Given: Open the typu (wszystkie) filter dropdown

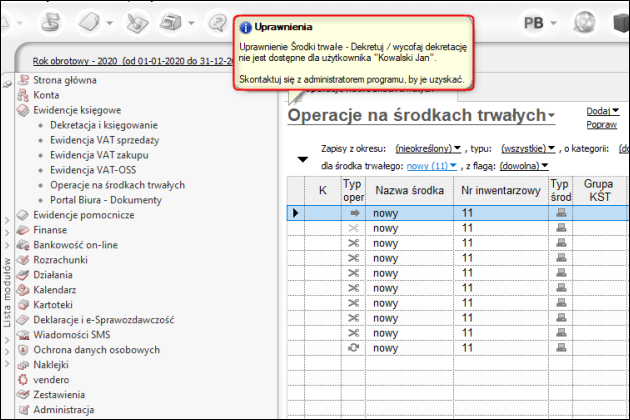Looking at the screenshot, I should click(x=528, y=147).
